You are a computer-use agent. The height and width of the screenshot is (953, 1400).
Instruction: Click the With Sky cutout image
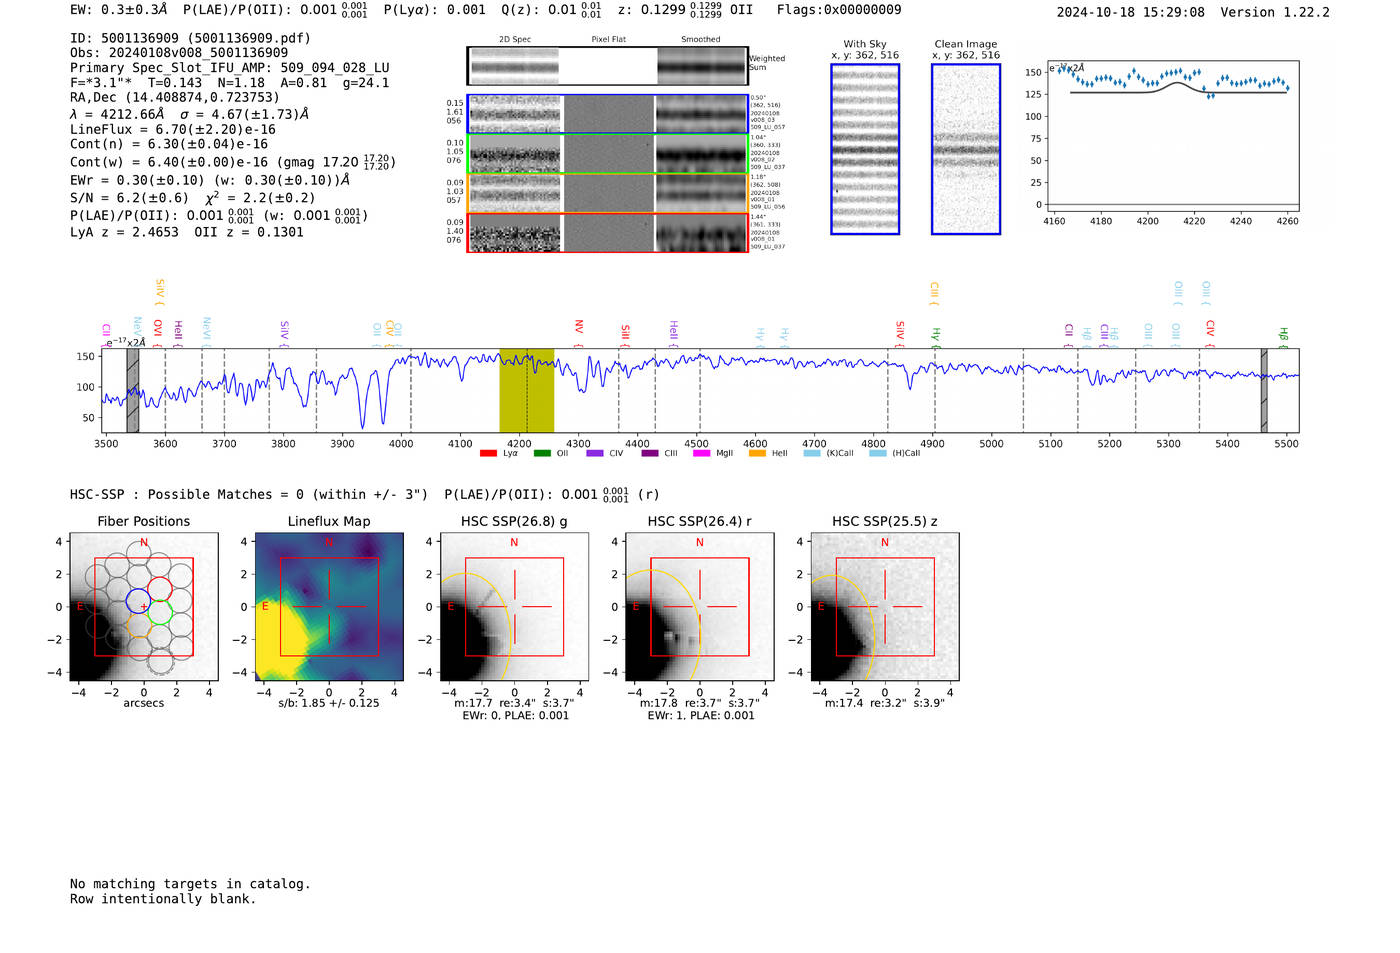(865, 149)
